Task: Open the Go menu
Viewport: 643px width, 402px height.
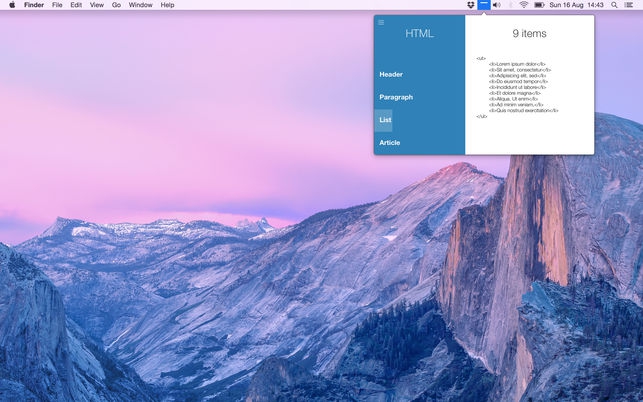Action: [x=116, y=5]
